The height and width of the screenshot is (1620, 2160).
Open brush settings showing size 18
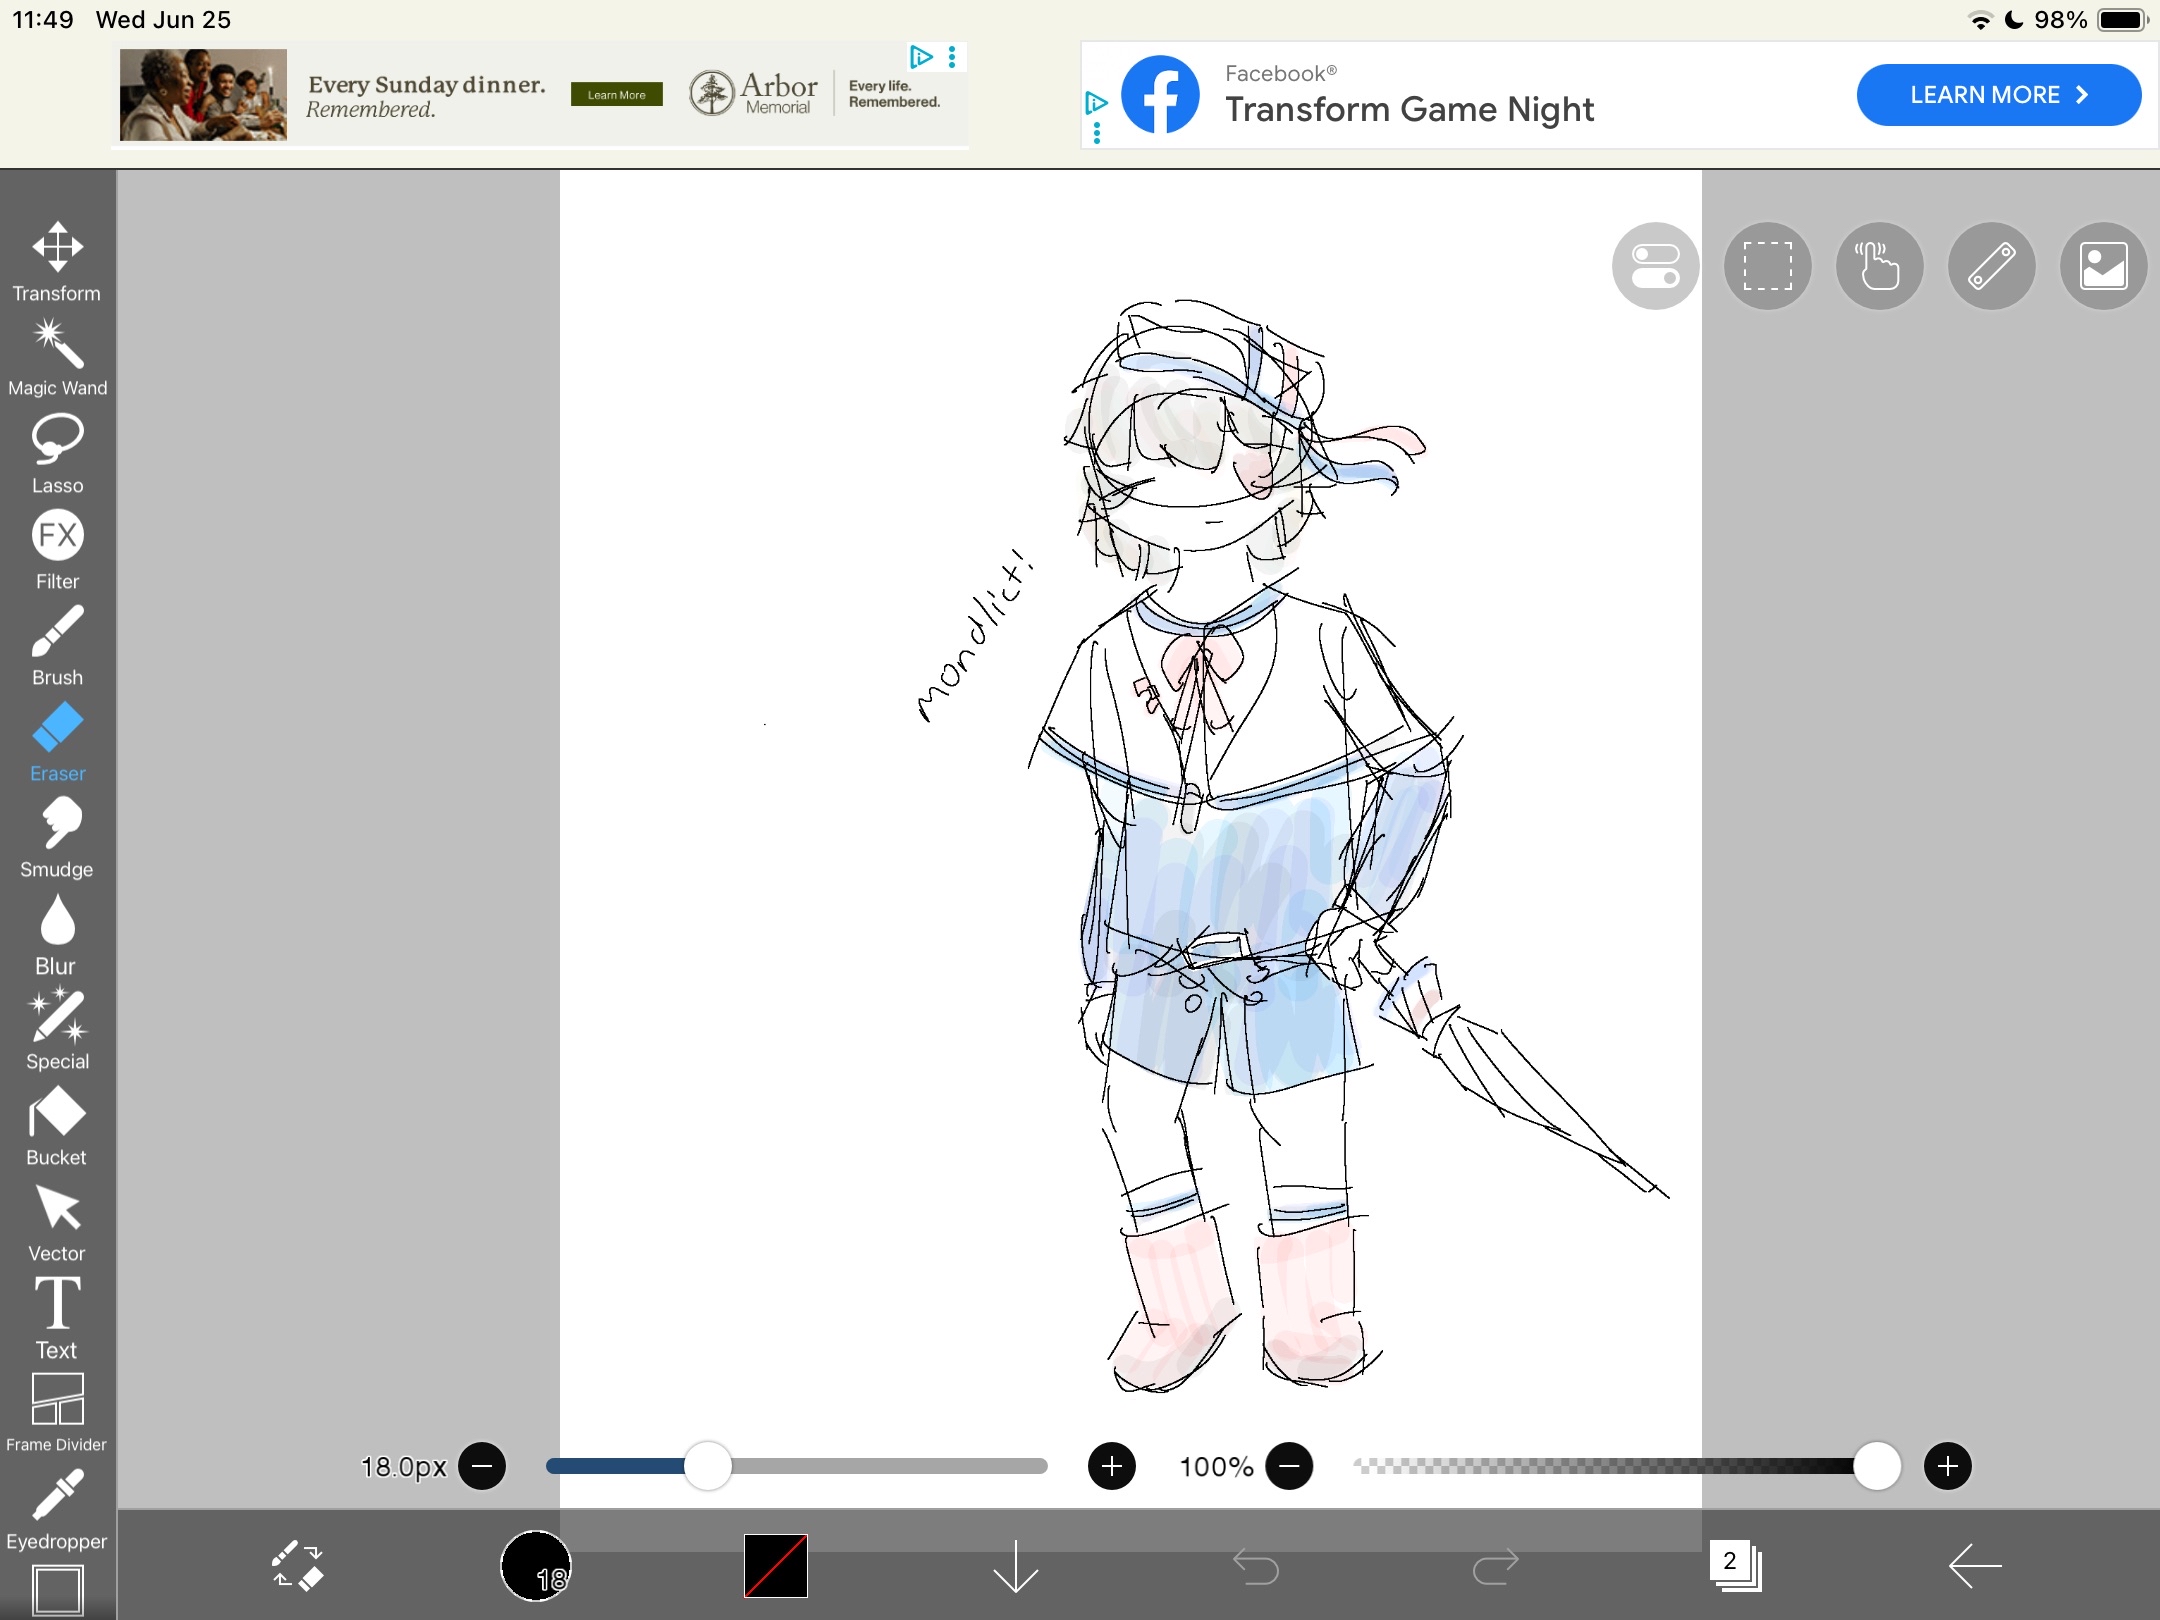point(536,1565)
